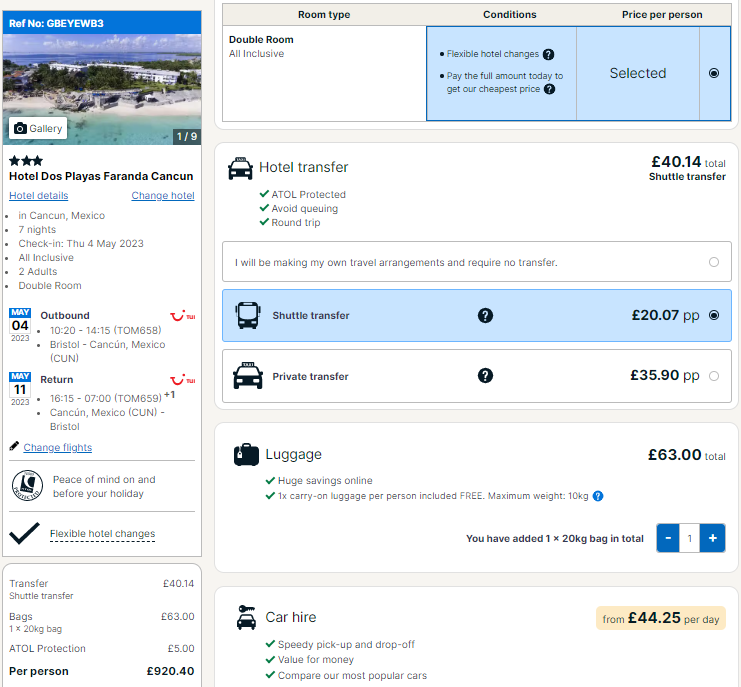This screenshot has height=687, width=741.
Task: Click the Price per person column header
Action: tap(662, 15)
